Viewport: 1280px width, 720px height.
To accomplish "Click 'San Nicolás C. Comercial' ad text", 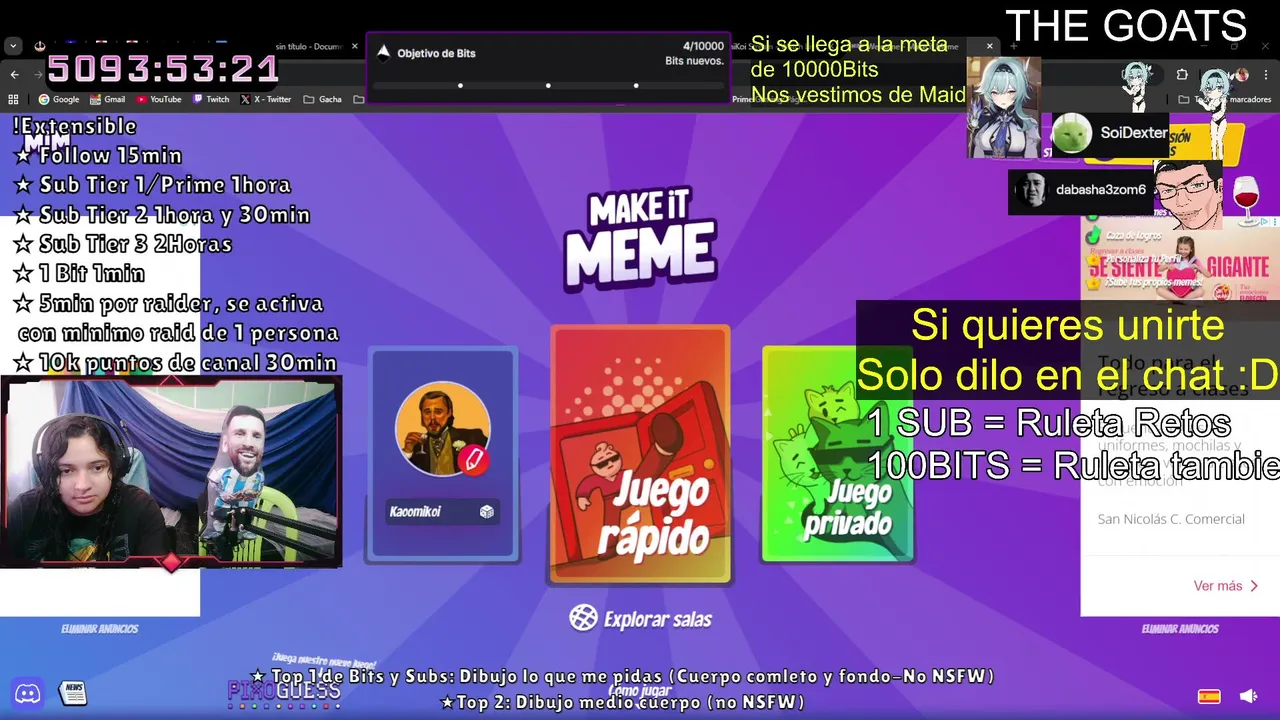I will [1171, 519].
